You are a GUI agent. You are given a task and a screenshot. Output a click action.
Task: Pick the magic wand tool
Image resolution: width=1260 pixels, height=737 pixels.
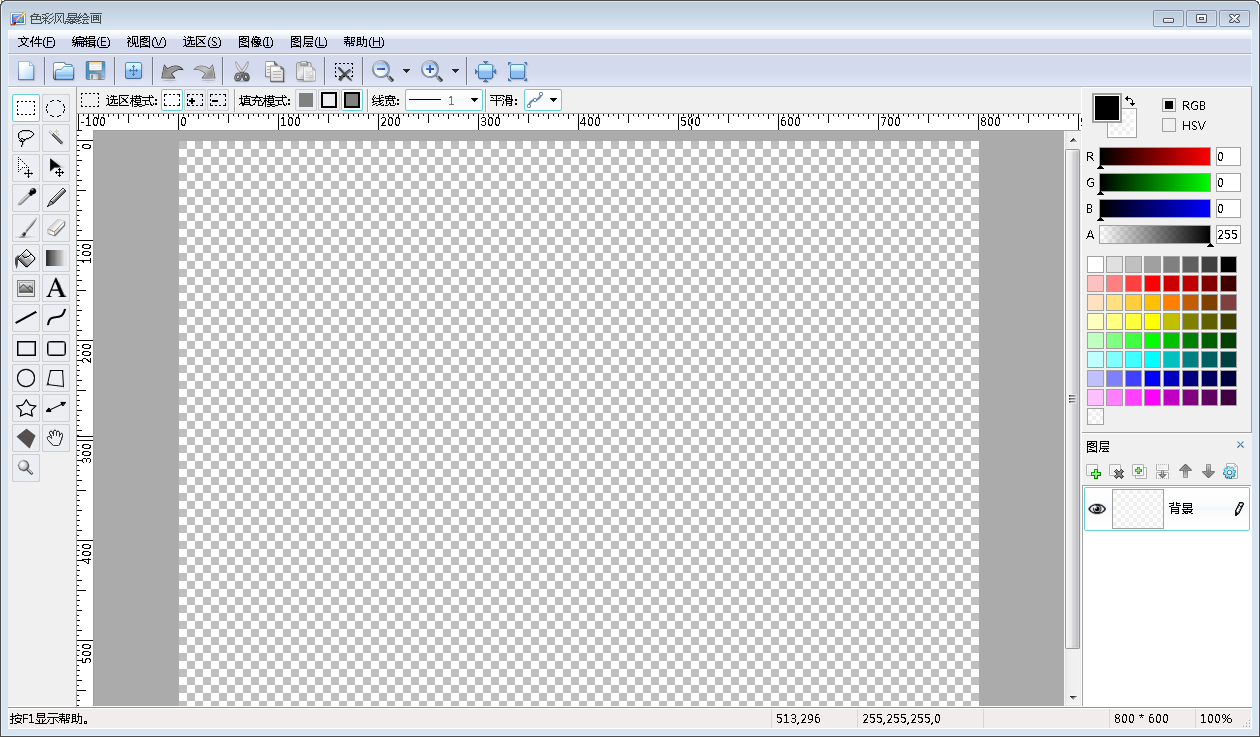(56, 138)
